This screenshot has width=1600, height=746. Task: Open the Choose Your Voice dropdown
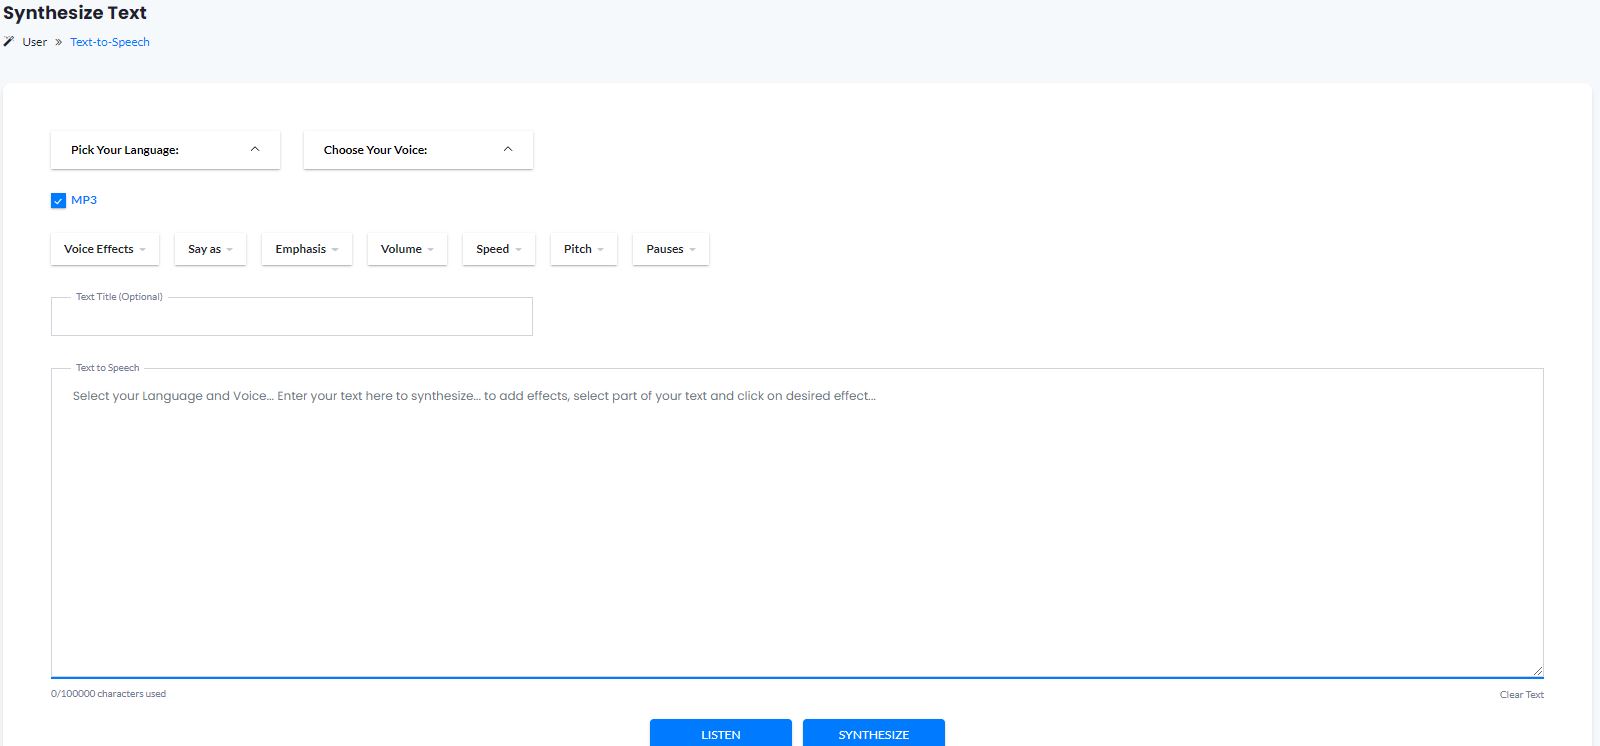pyautogui.click(x=418, y=150)
